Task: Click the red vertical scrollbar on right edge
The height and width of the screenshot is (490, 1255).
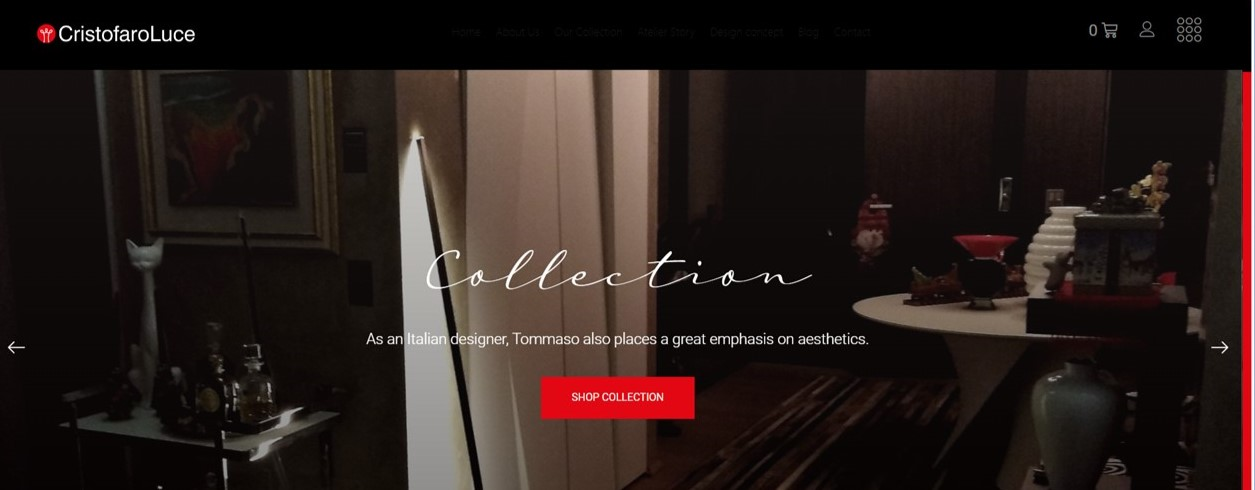Action: pyautogui.click(x=1247, y=280)
